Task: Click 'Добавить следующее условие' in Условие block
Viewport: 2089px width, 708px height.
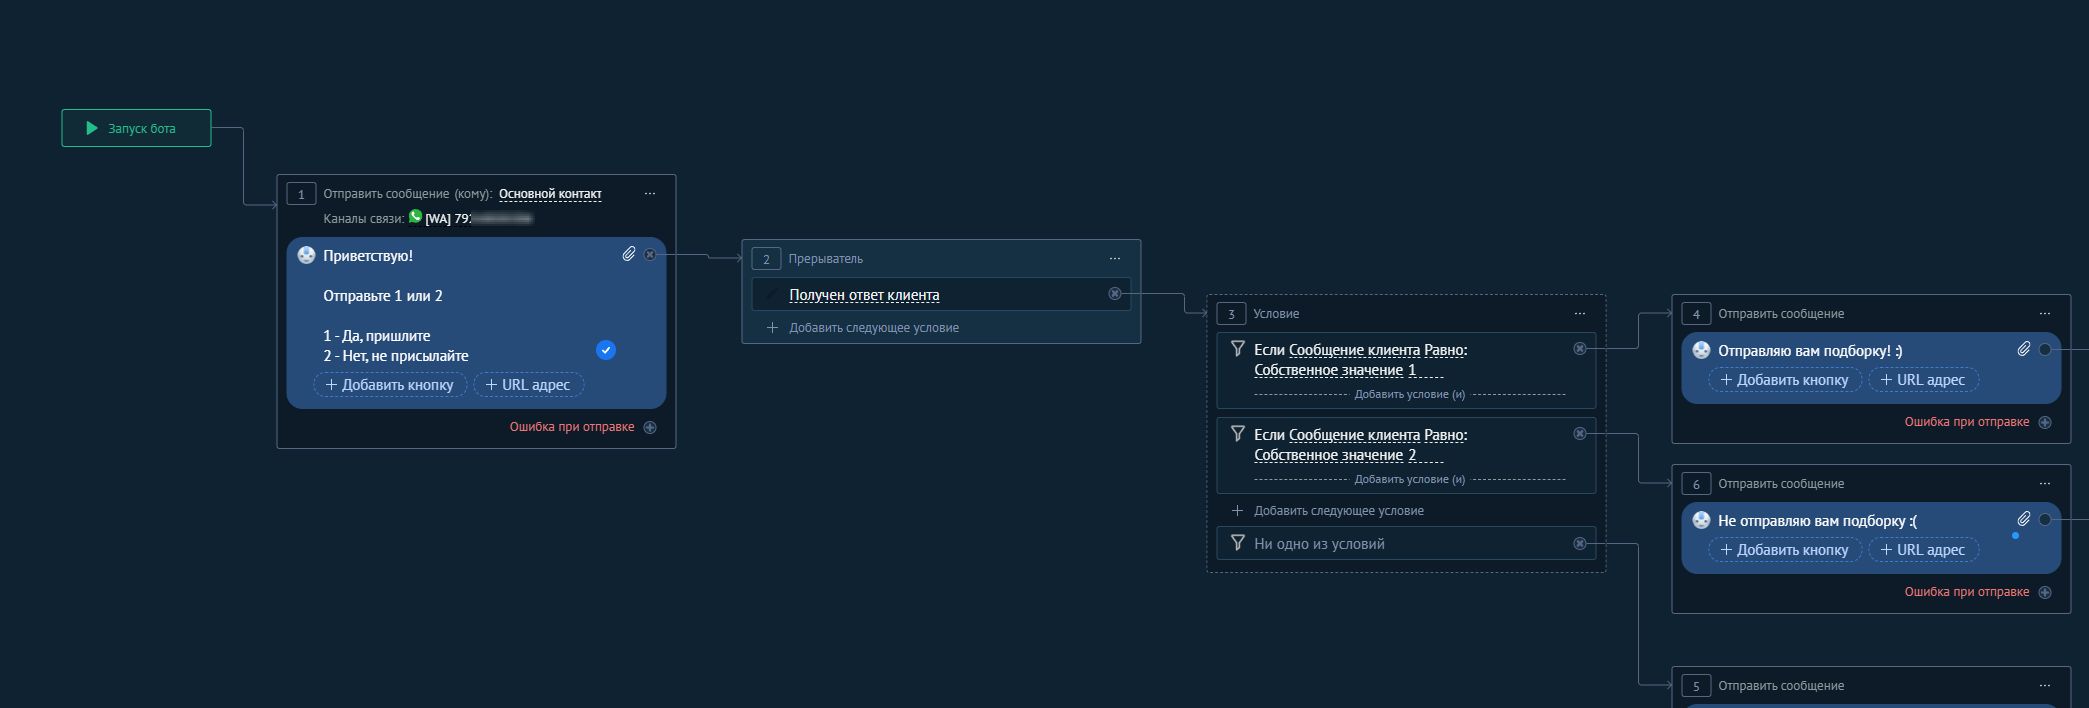Action: coord(1338,511)
